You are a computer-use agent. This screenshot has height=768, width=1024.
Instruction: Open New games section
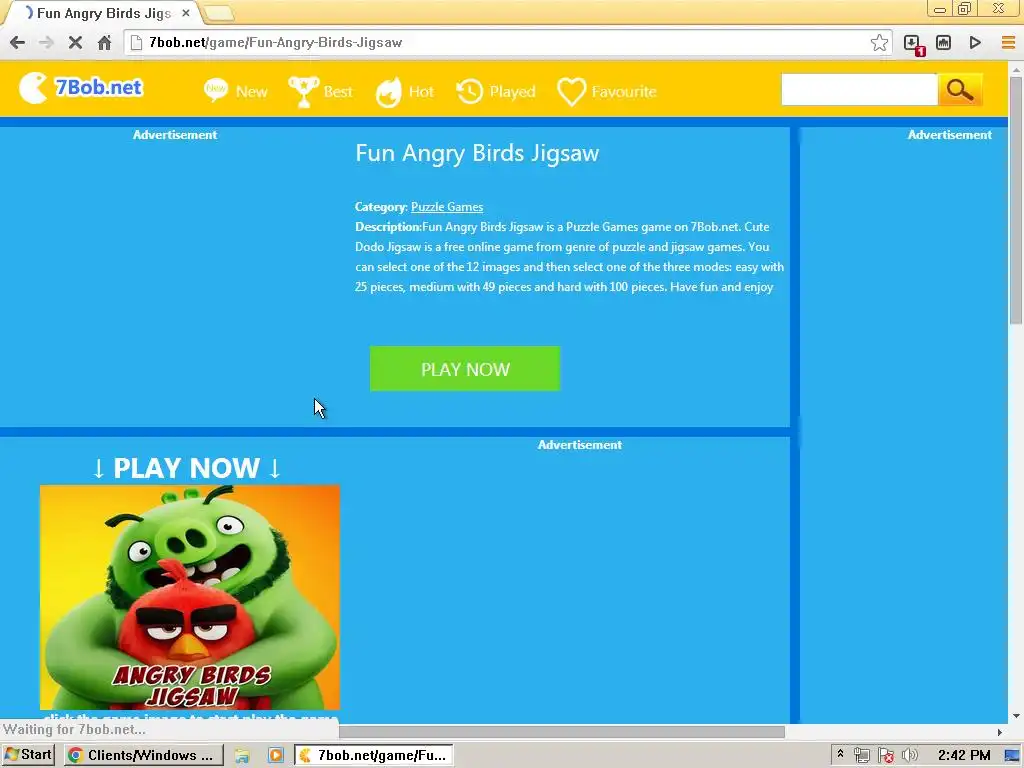[235, 91]
